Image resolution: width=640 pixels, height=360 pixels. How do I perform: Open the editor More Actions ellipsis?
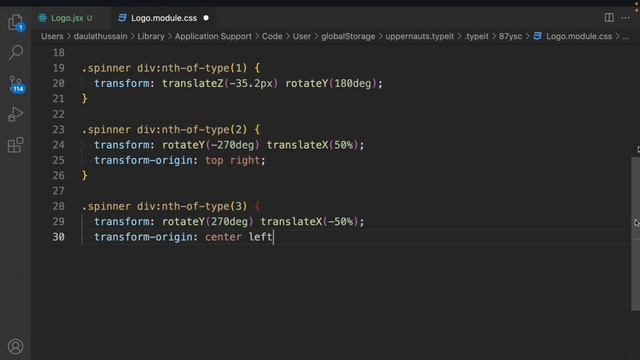(625, 18)
